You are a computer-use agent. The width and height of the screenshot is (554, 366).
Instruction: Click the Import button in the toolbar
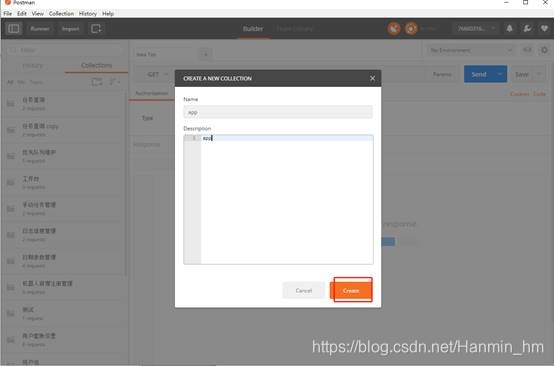(x=70, y=29)
